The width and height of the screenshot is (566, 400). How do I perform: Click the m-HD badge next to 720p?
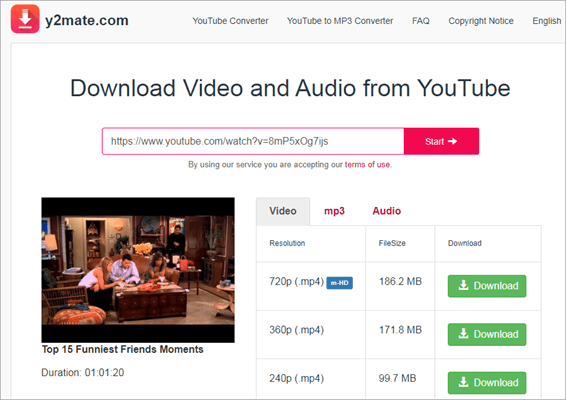click(x=340, y=283)
